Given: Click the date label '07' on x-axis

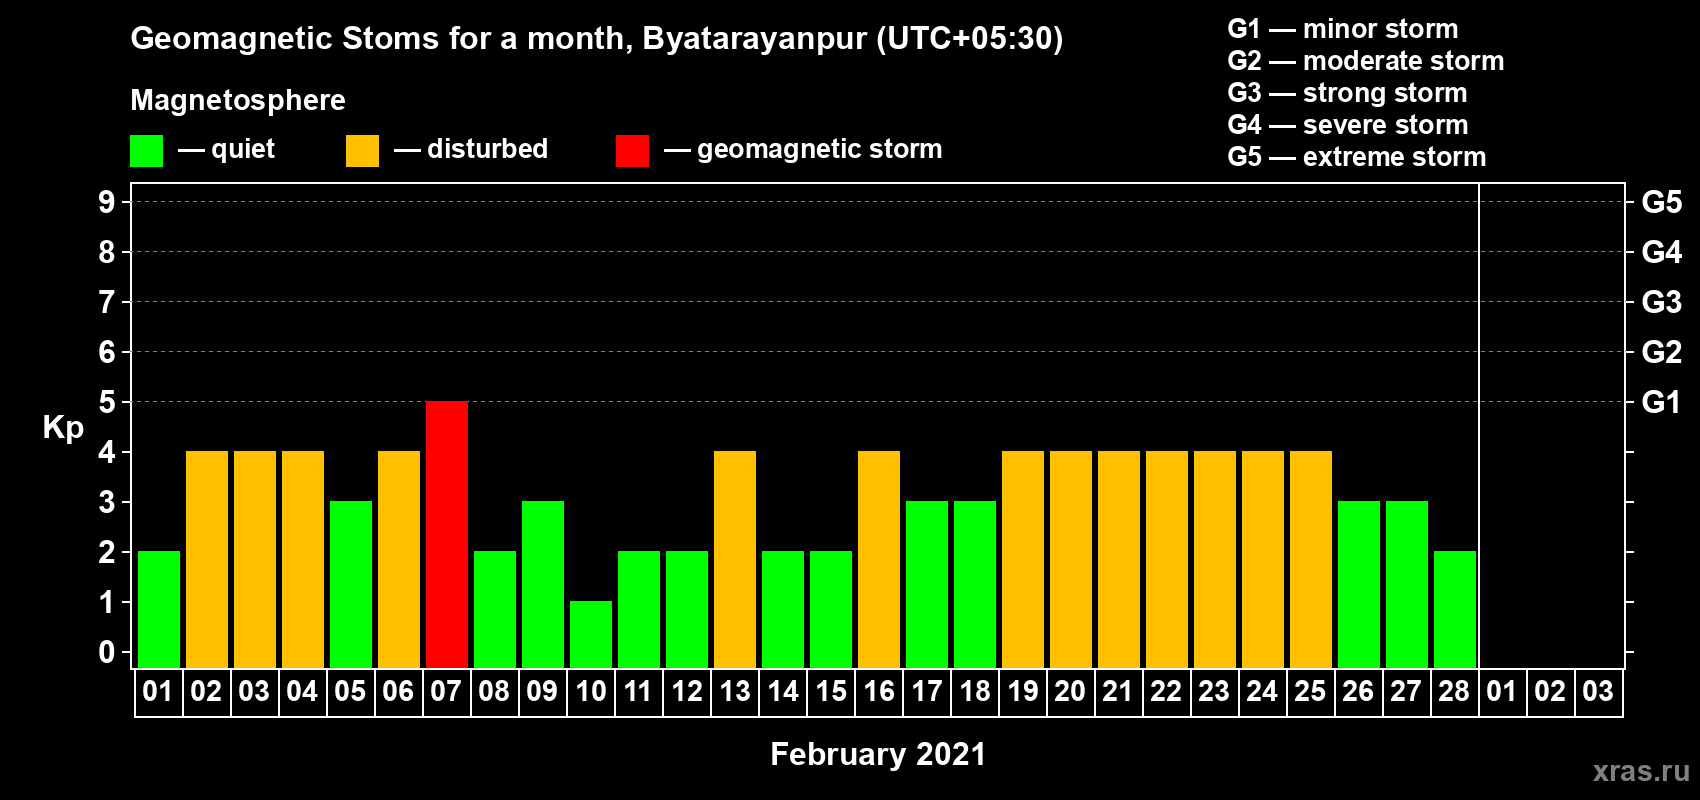Looking at the screenshot, I should [446, 691].
